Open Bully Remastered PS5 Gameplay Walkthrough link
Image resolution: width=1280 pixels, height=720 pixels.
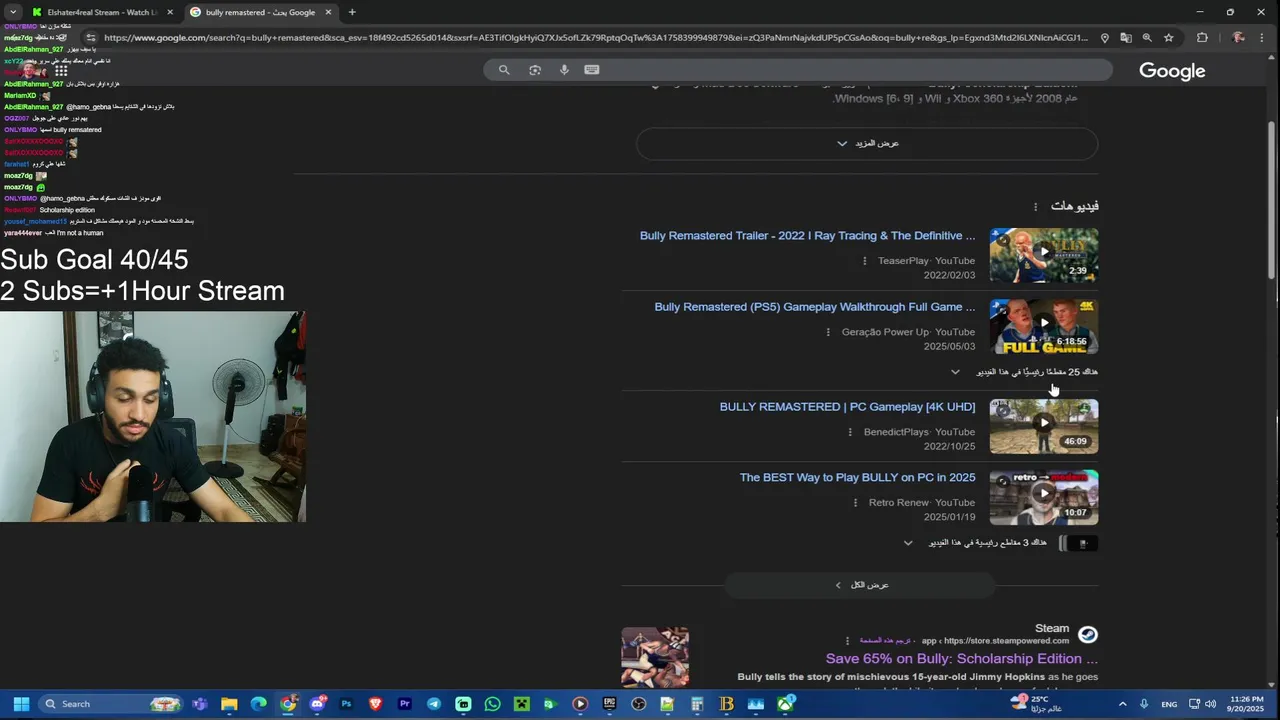[814, 307]
